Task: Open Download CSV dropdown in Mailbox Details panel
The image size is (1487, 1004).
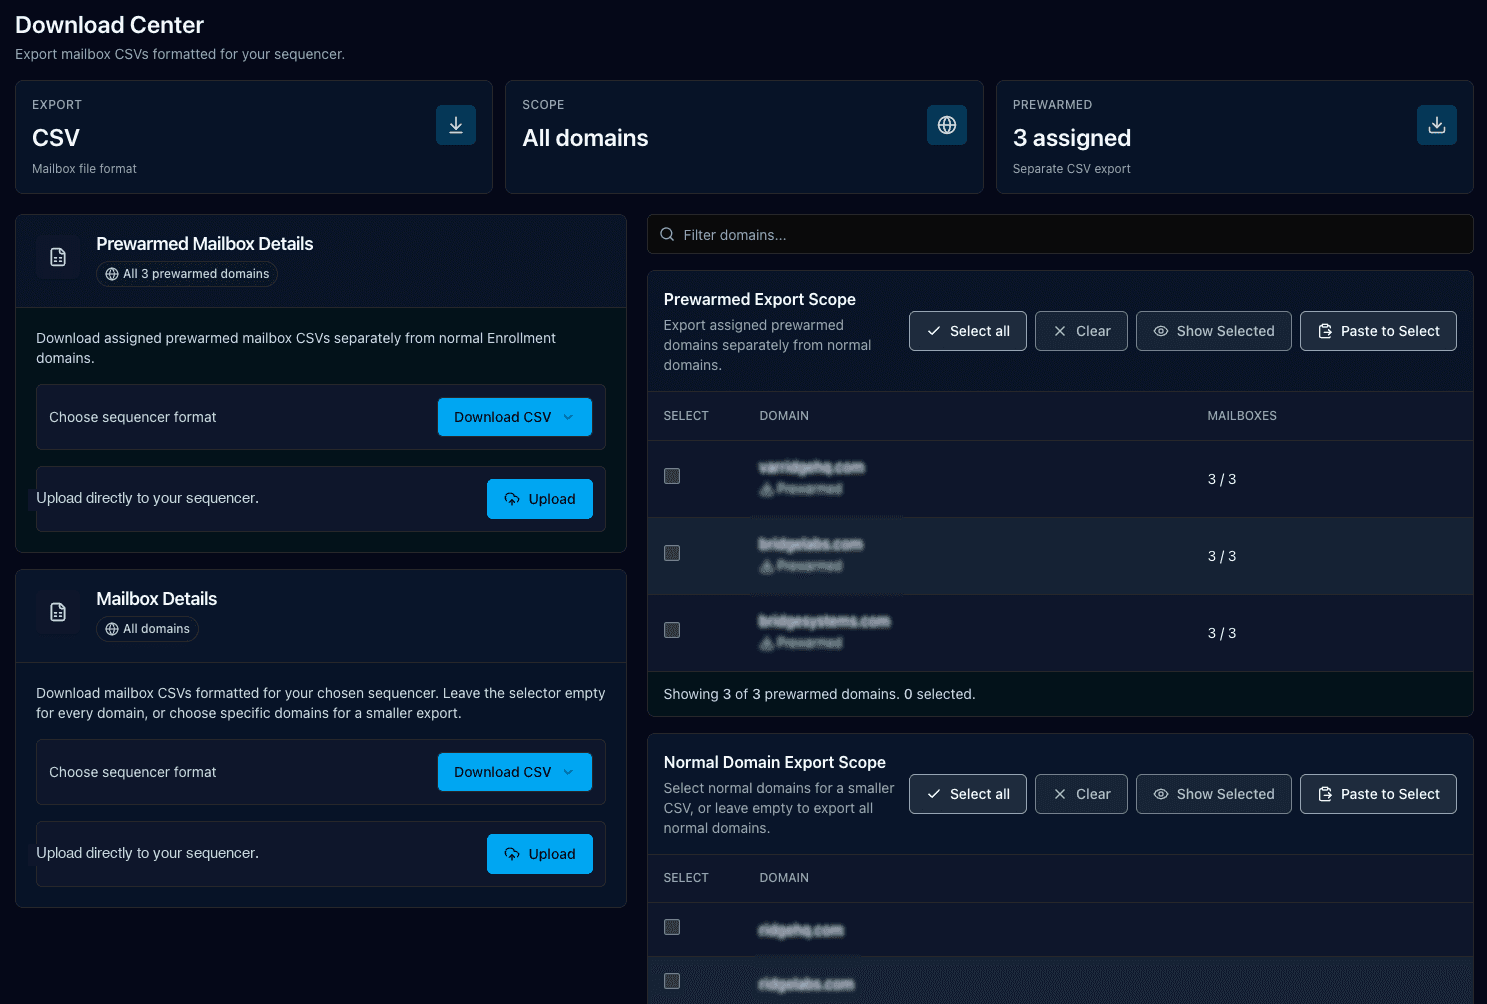Action: click(515, 772)
